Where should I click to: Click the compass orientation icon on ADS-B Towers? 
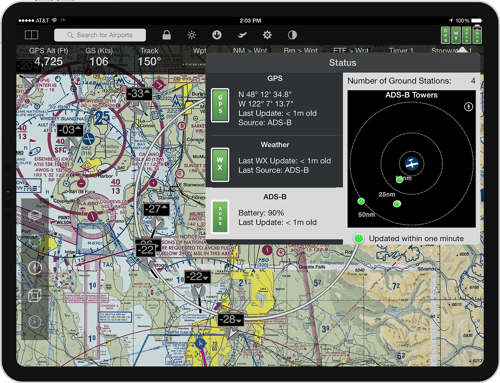pyautogui.click(x=468, y=107)
